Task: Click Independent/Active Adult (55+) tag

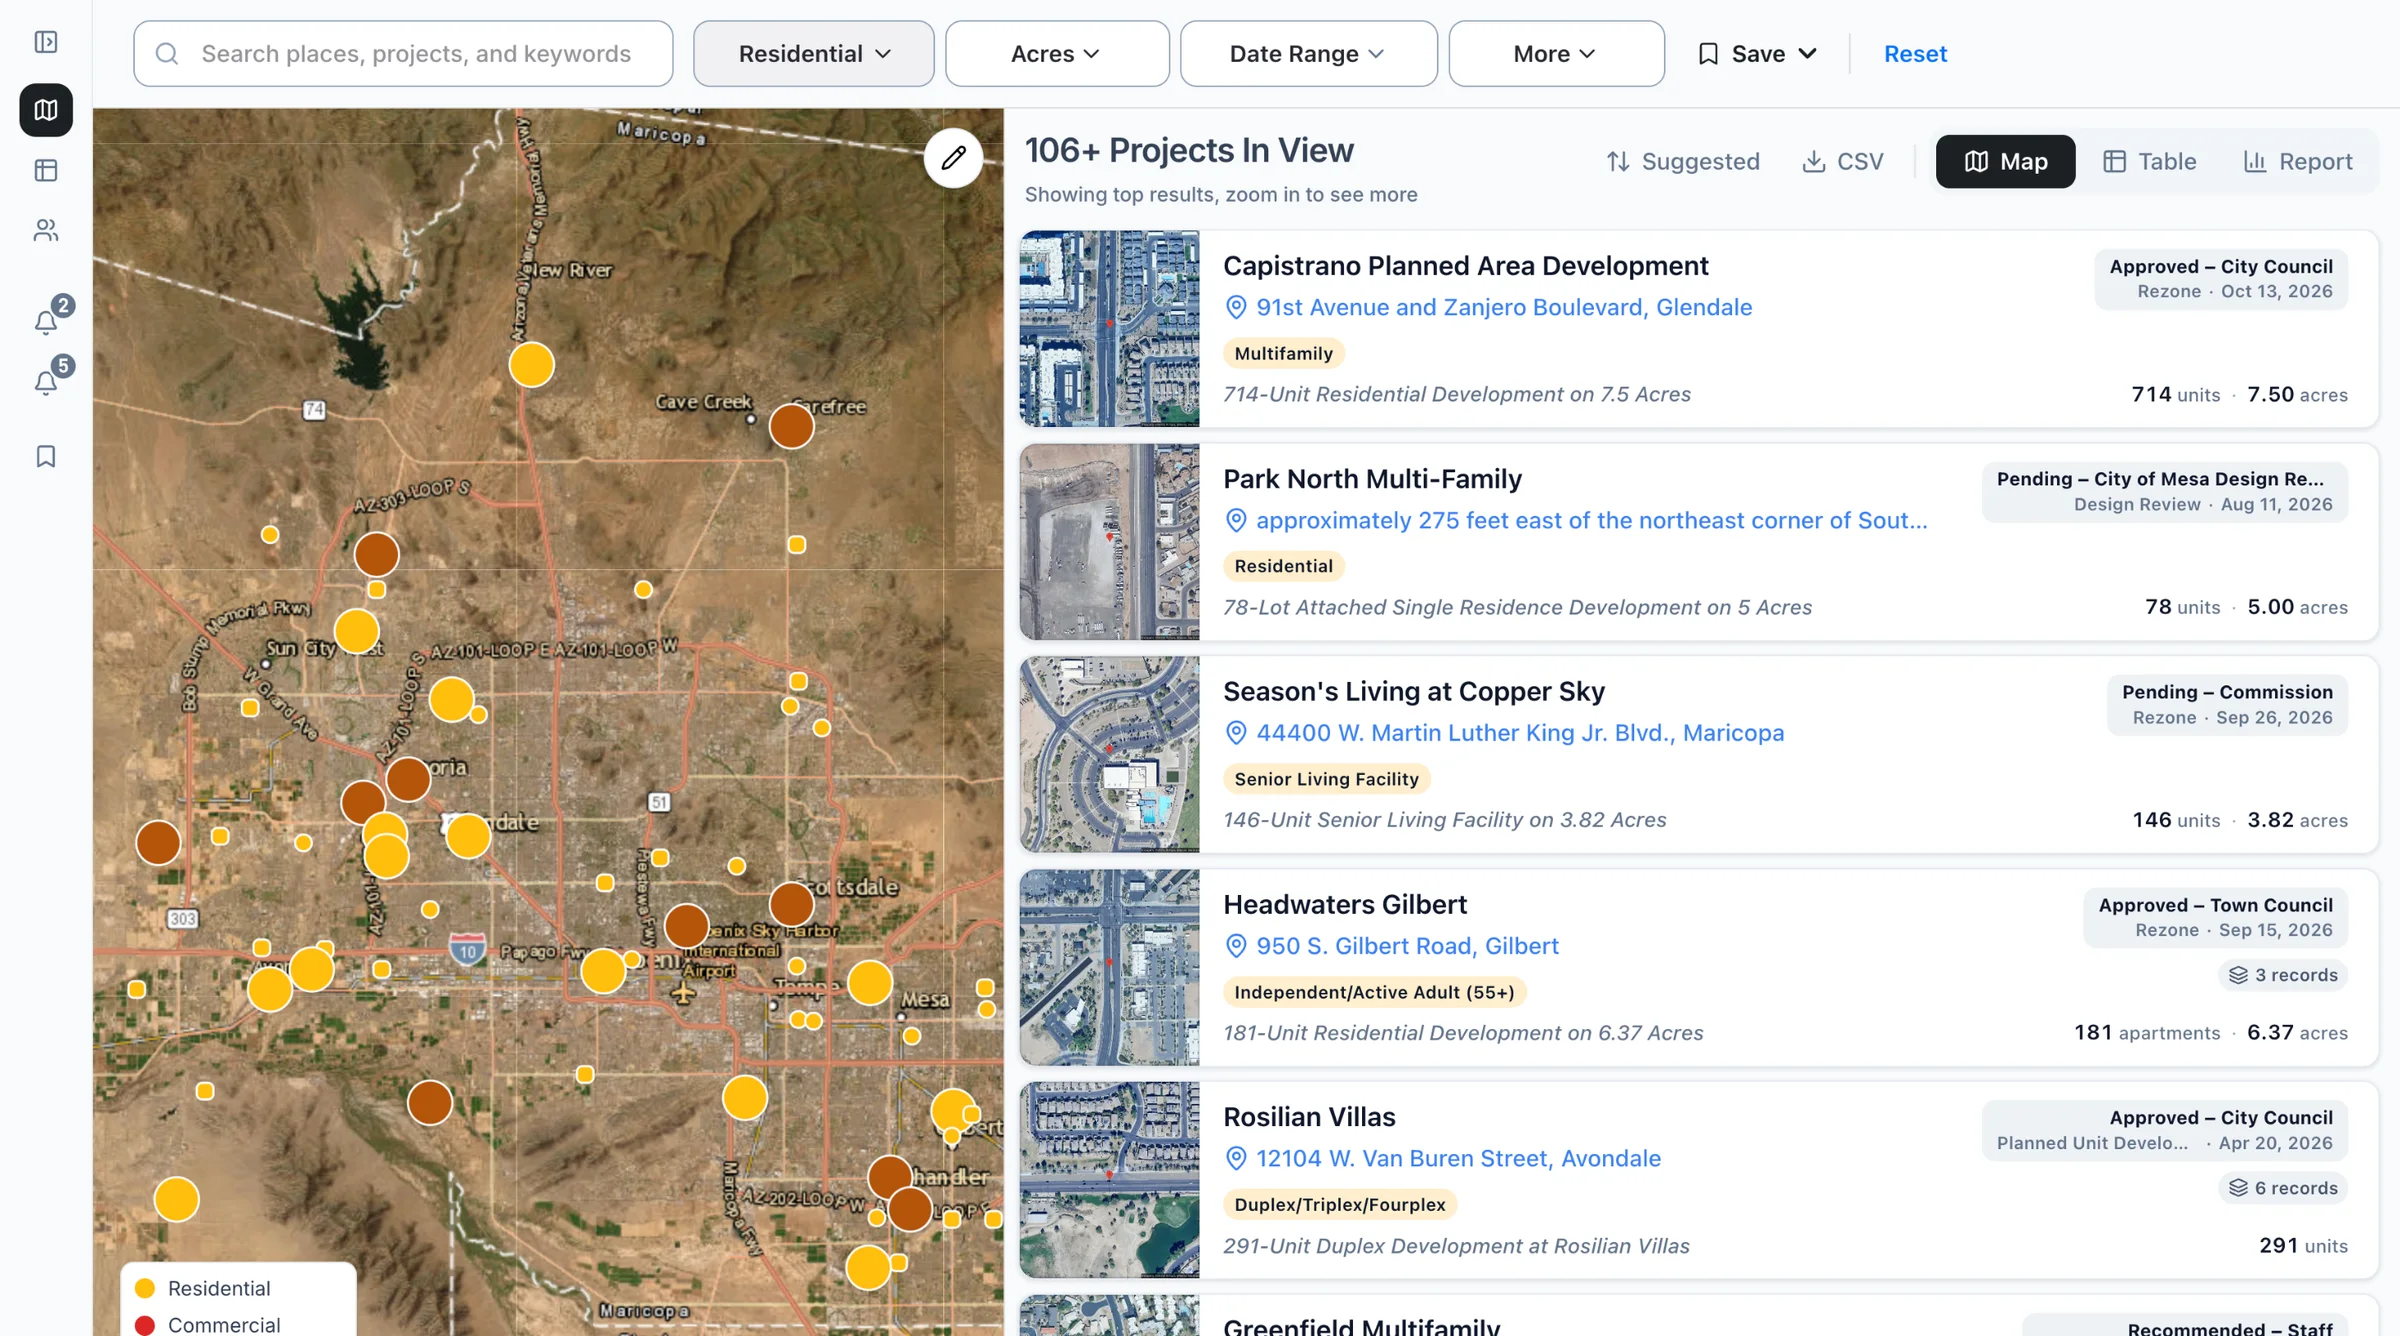Action: 1374,992
